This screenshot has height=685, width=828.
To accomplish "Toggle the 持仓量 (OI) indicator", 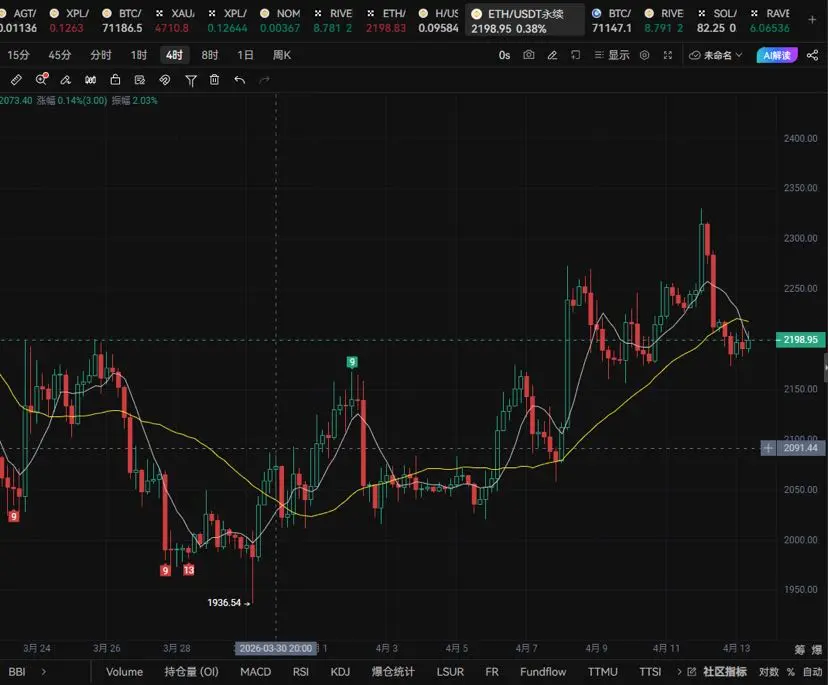I will point(191,672).
